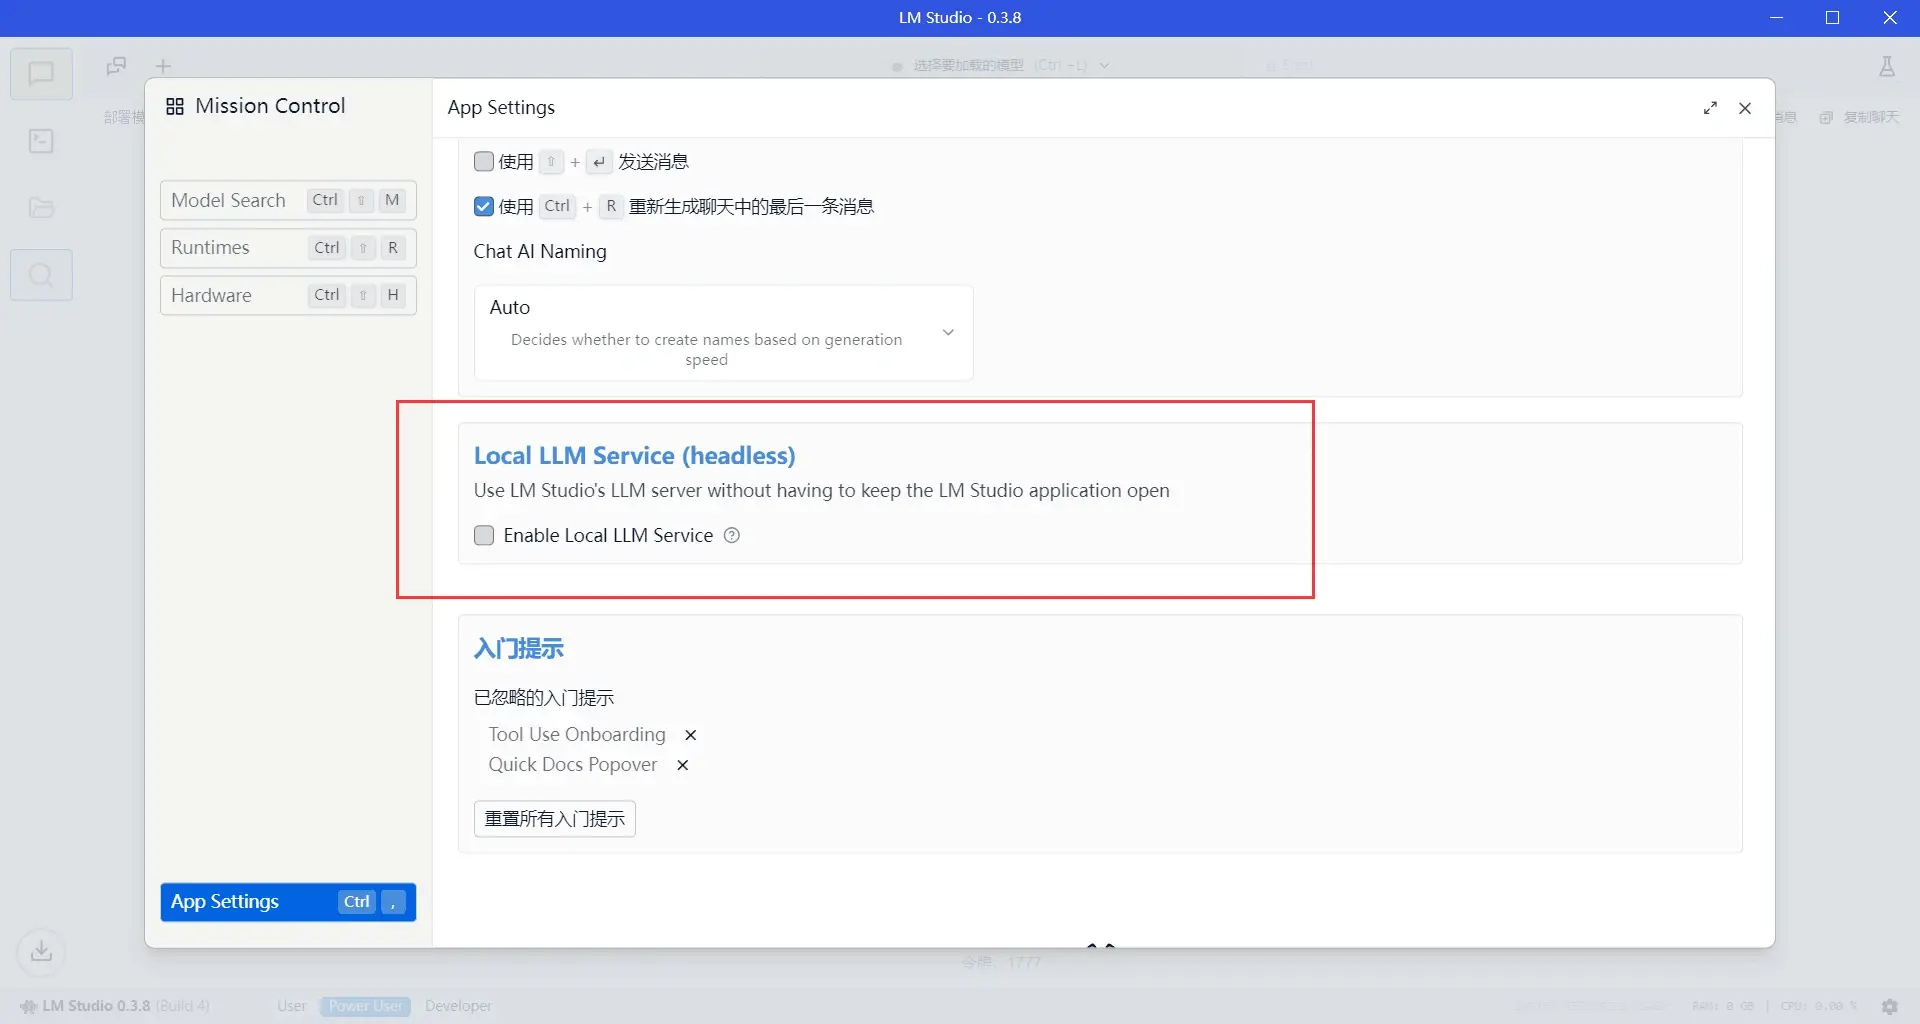1920x1024 pixels.
Task: Dismiss Quick Docs Popover hint
Action: [x=682, y=765]
